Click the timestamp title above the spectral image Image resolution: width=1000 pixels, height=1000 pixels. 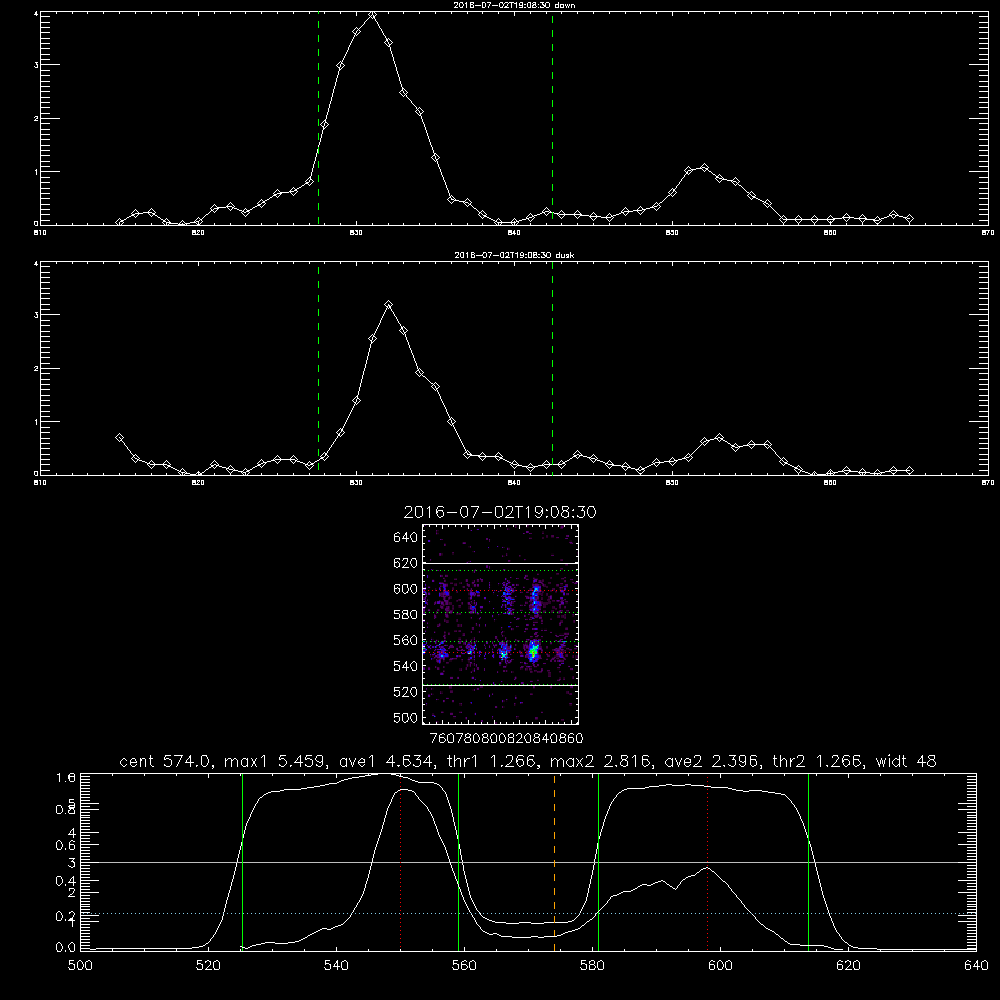[500, 512]
